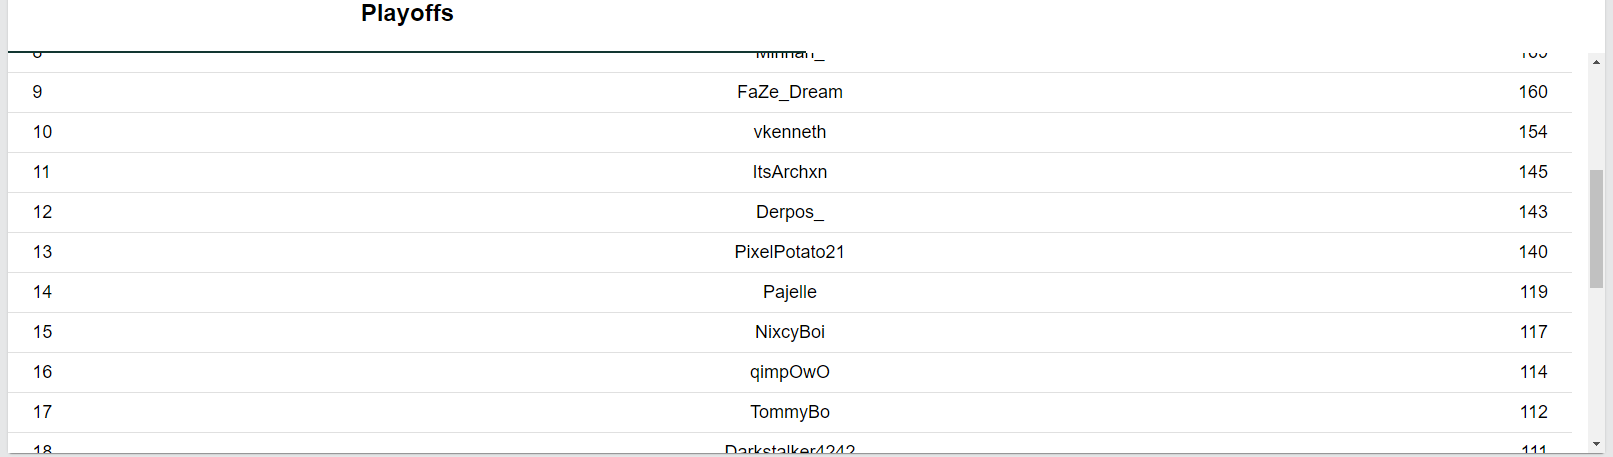The width and height of the screenshot is (1613, 457).
Task: Click the vertical scrollbar thumb
Action: [x=1596, y=228]
